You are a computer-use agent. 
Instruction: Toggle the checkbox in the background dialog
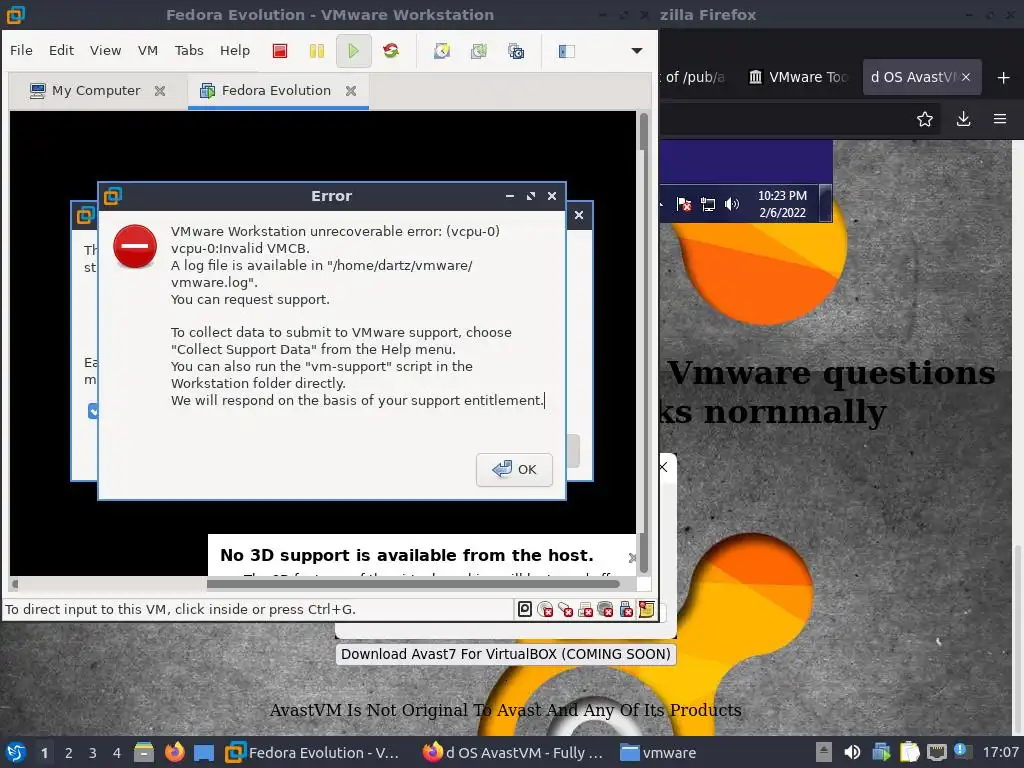93,411
